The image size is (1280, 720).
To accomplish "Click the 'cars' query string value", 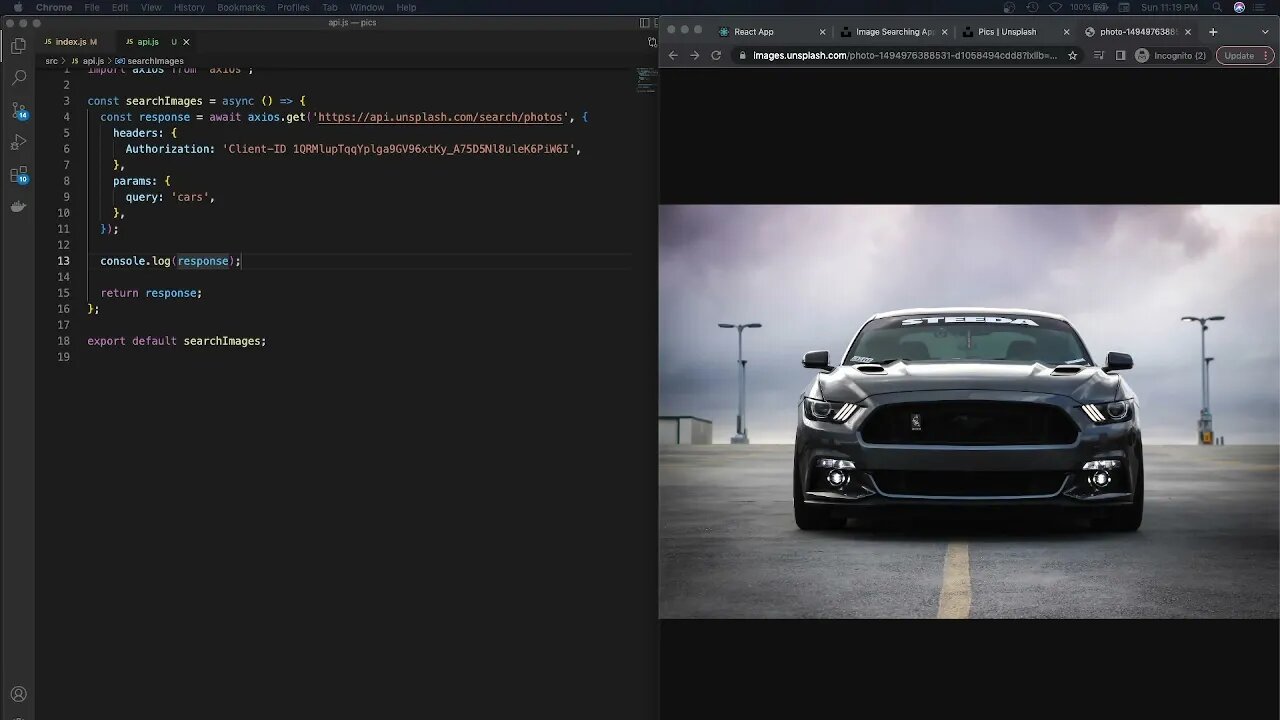I will [x=190, y=197].
